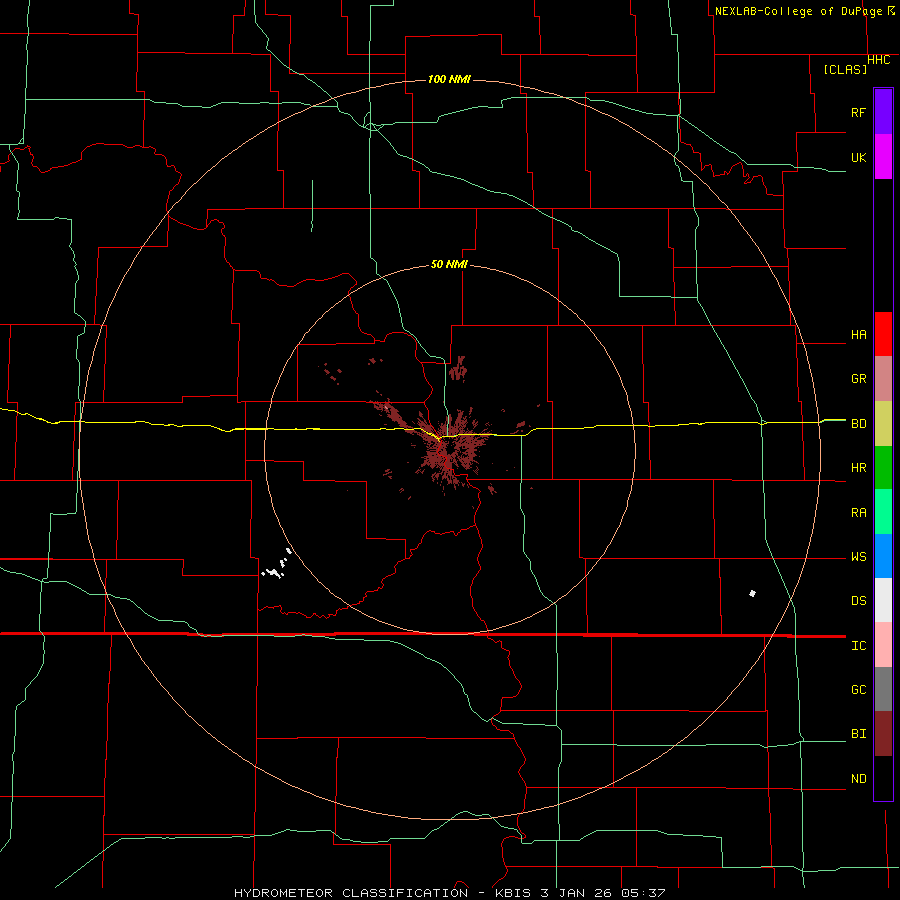Click the '100 NMI' range ring label
The image size is (900, 900).
tap(449, 79)
